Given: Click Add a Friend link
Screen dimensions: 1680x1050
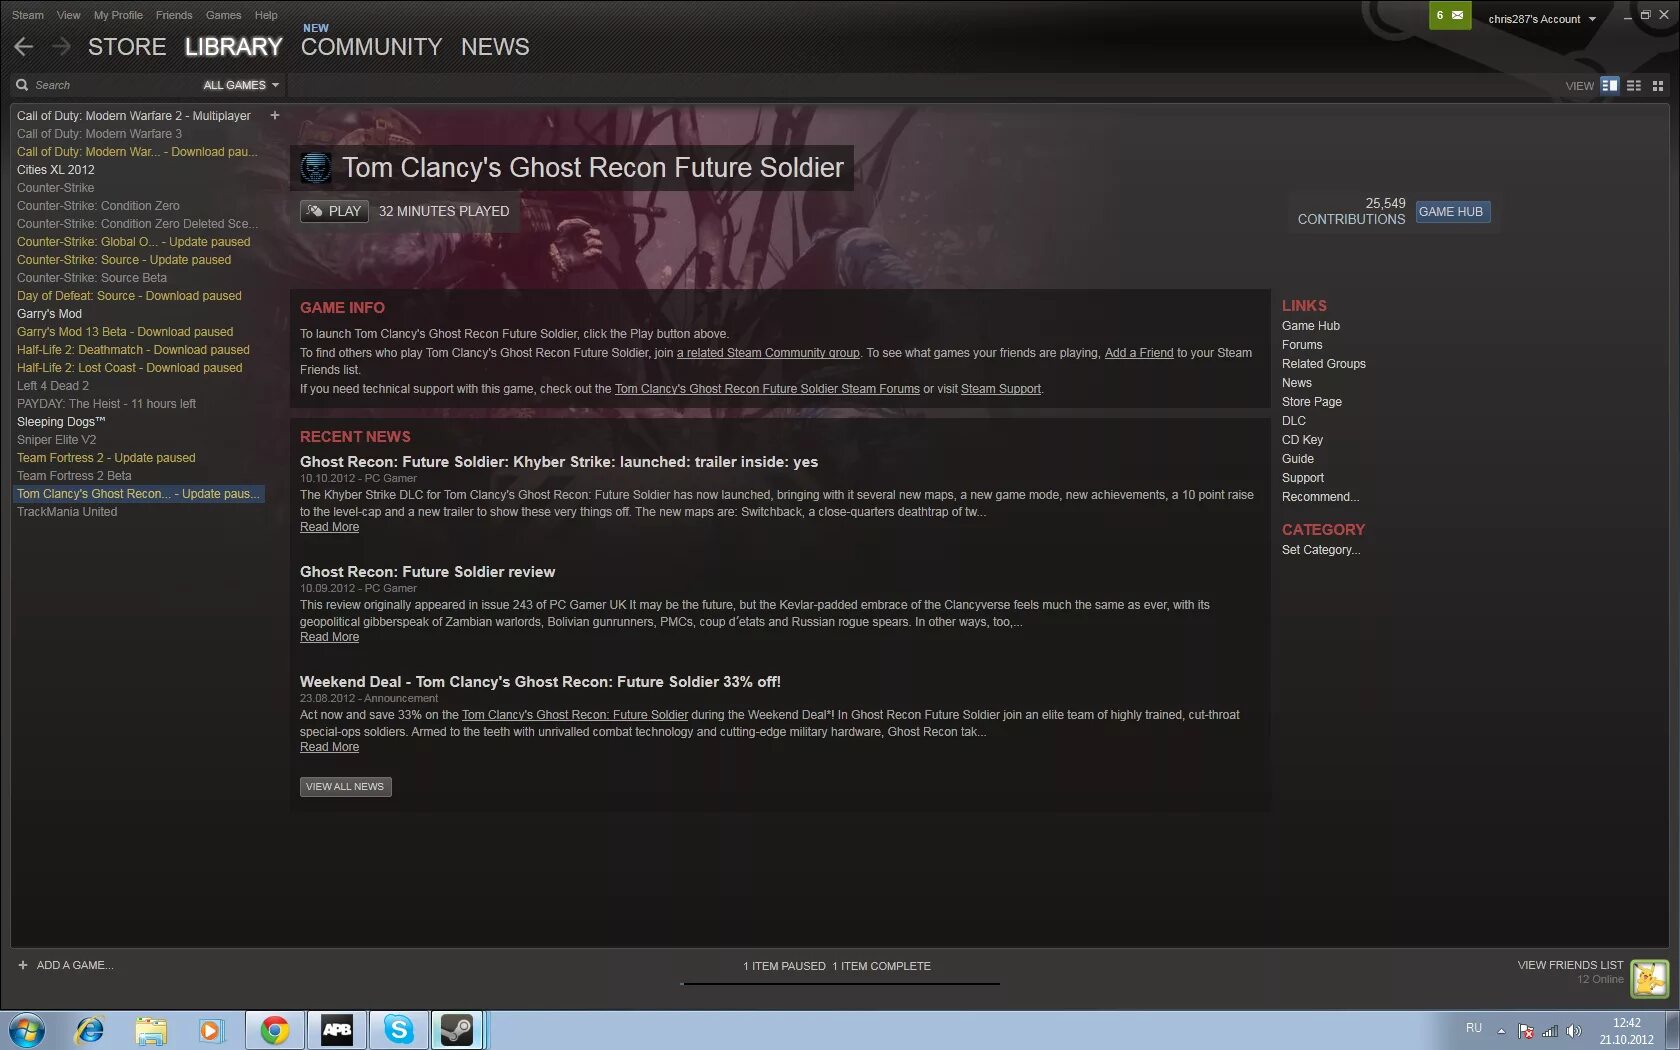Looking at the screenshot, I should click(x=1139, y=353).
